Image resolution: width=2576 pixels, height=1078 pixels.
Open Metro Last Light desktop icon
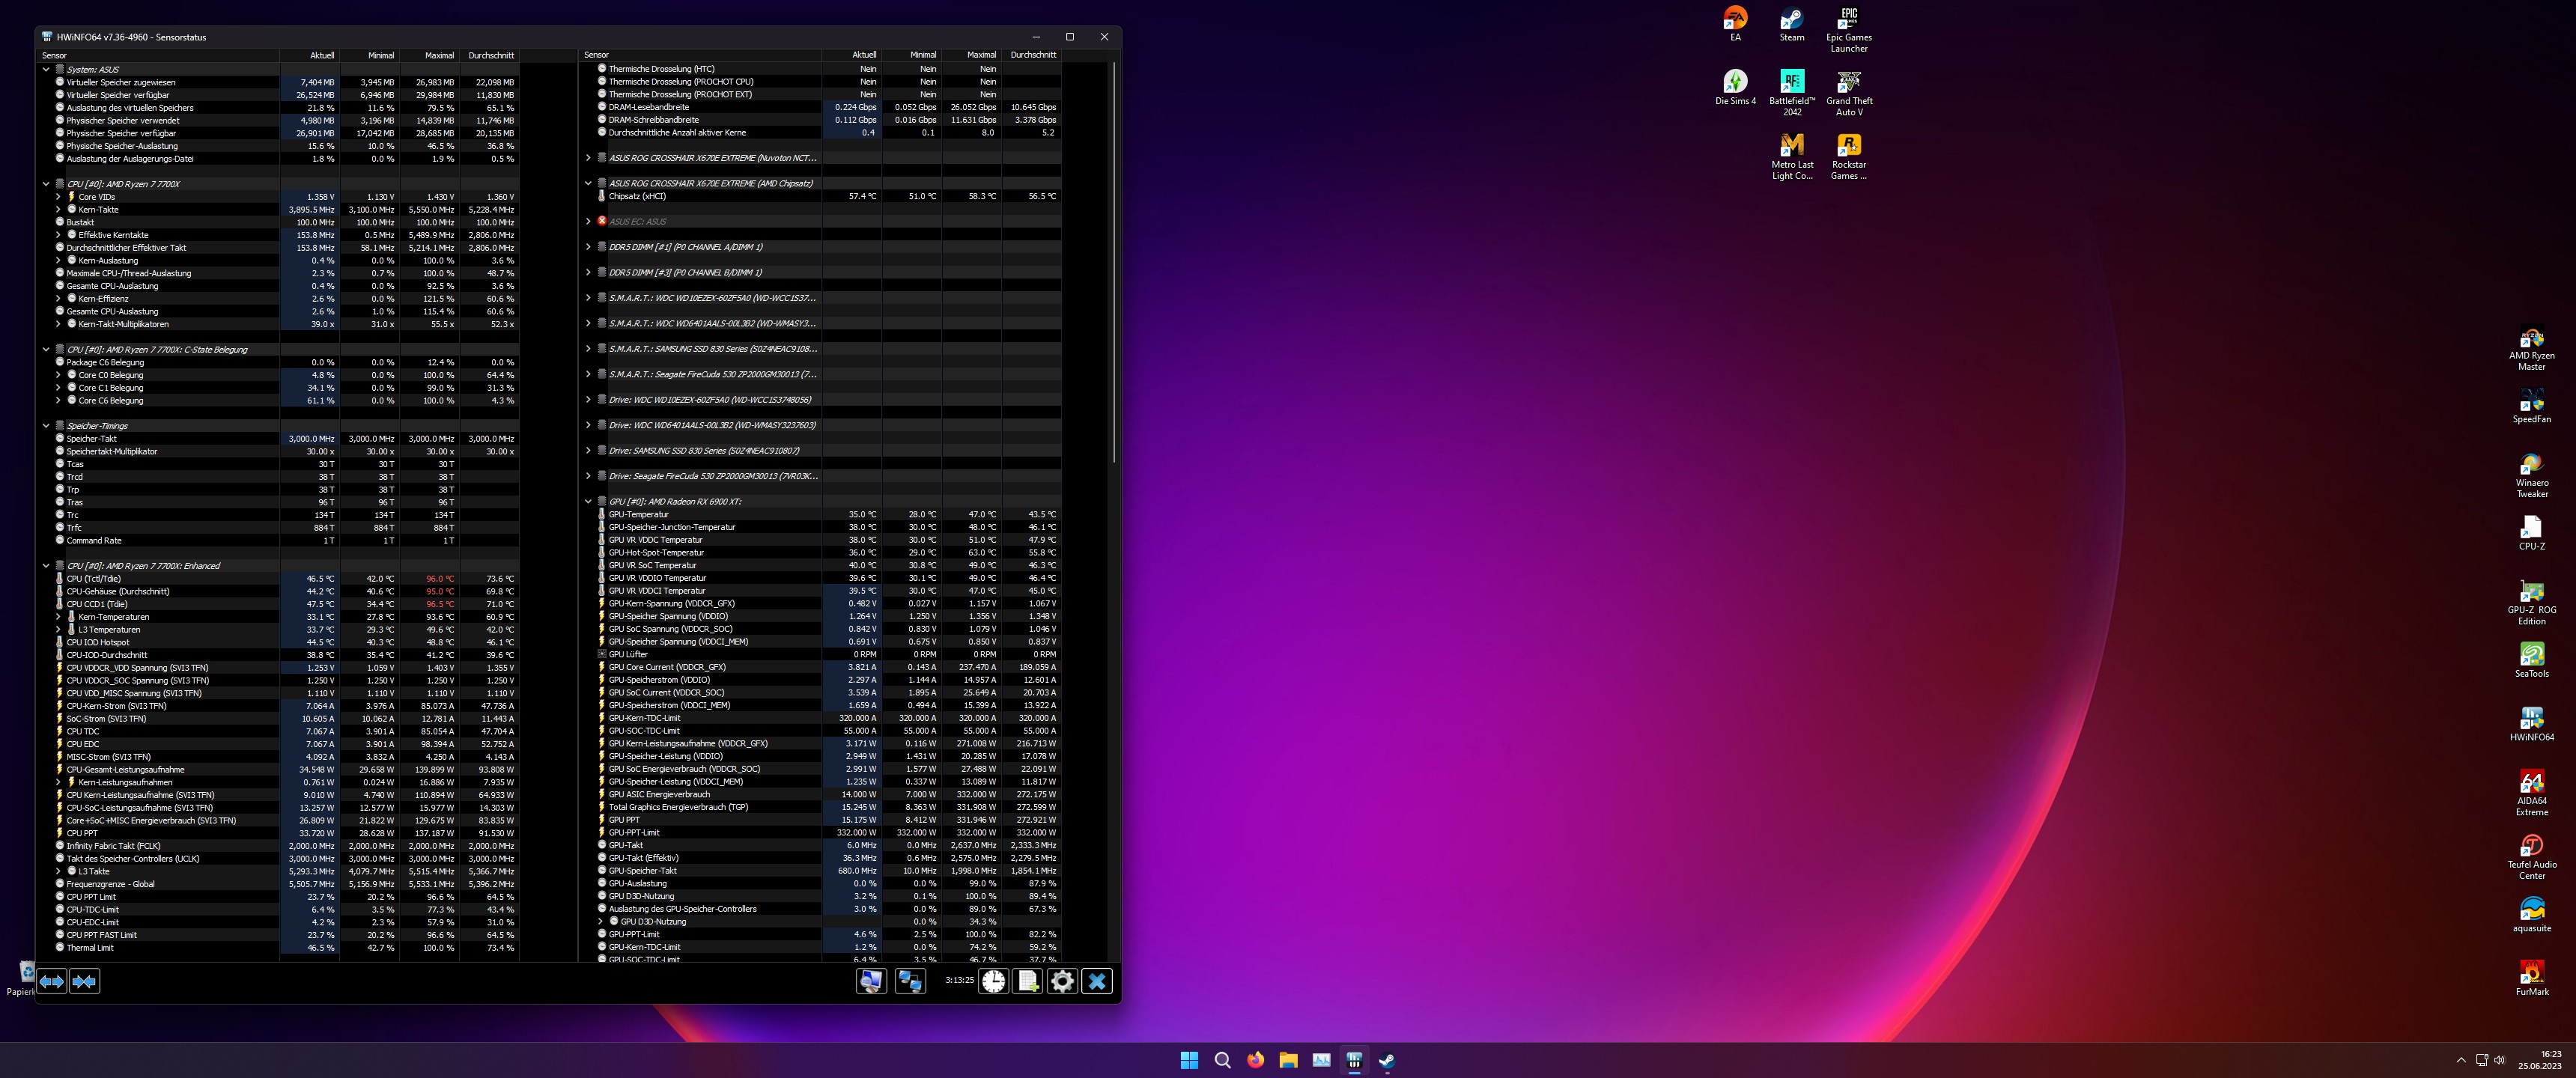(1792, 157)
